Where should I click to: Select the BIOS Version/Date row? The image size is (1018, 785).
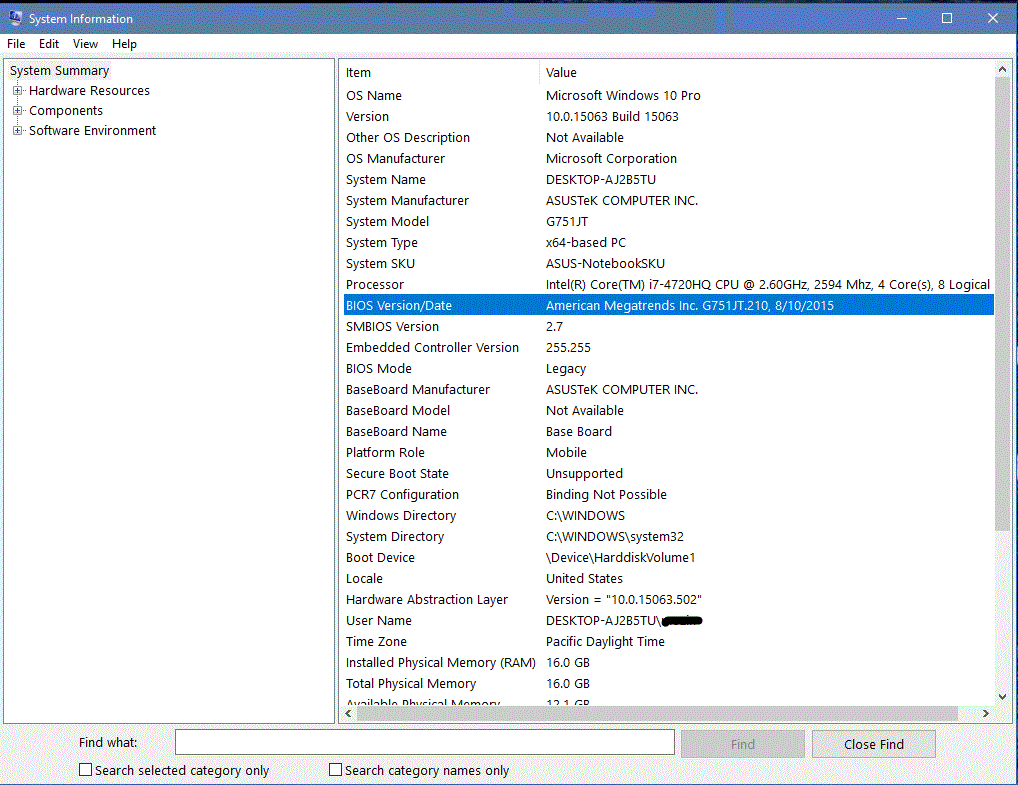coord(668,305)
